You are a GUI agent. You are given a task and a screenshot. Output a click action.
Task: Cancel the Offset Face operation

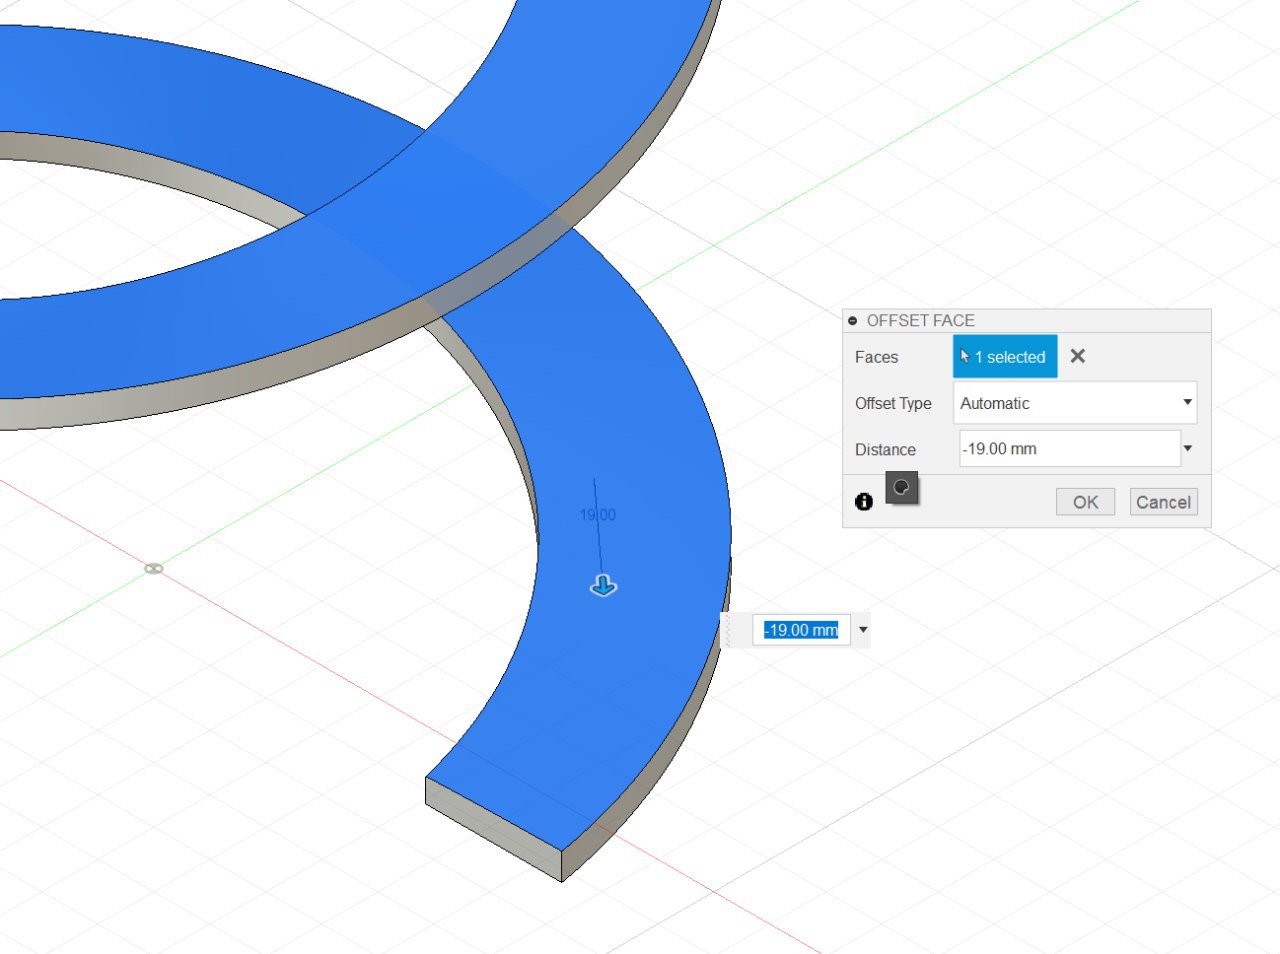click(x=1164, y=502)
